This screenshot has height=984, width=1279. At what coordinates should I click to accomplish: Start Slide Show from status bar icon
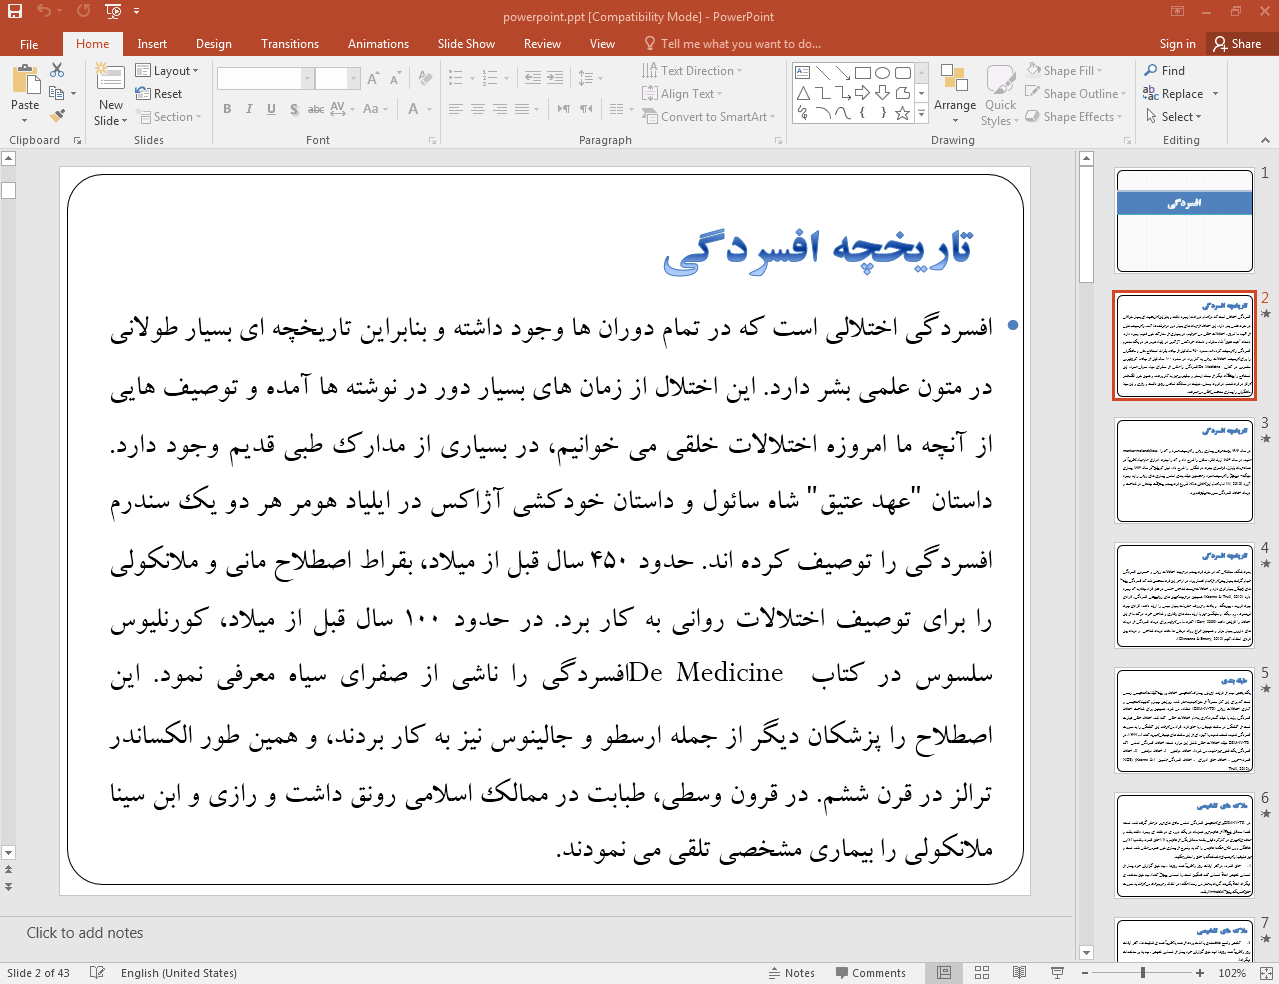pos(1057,973)
